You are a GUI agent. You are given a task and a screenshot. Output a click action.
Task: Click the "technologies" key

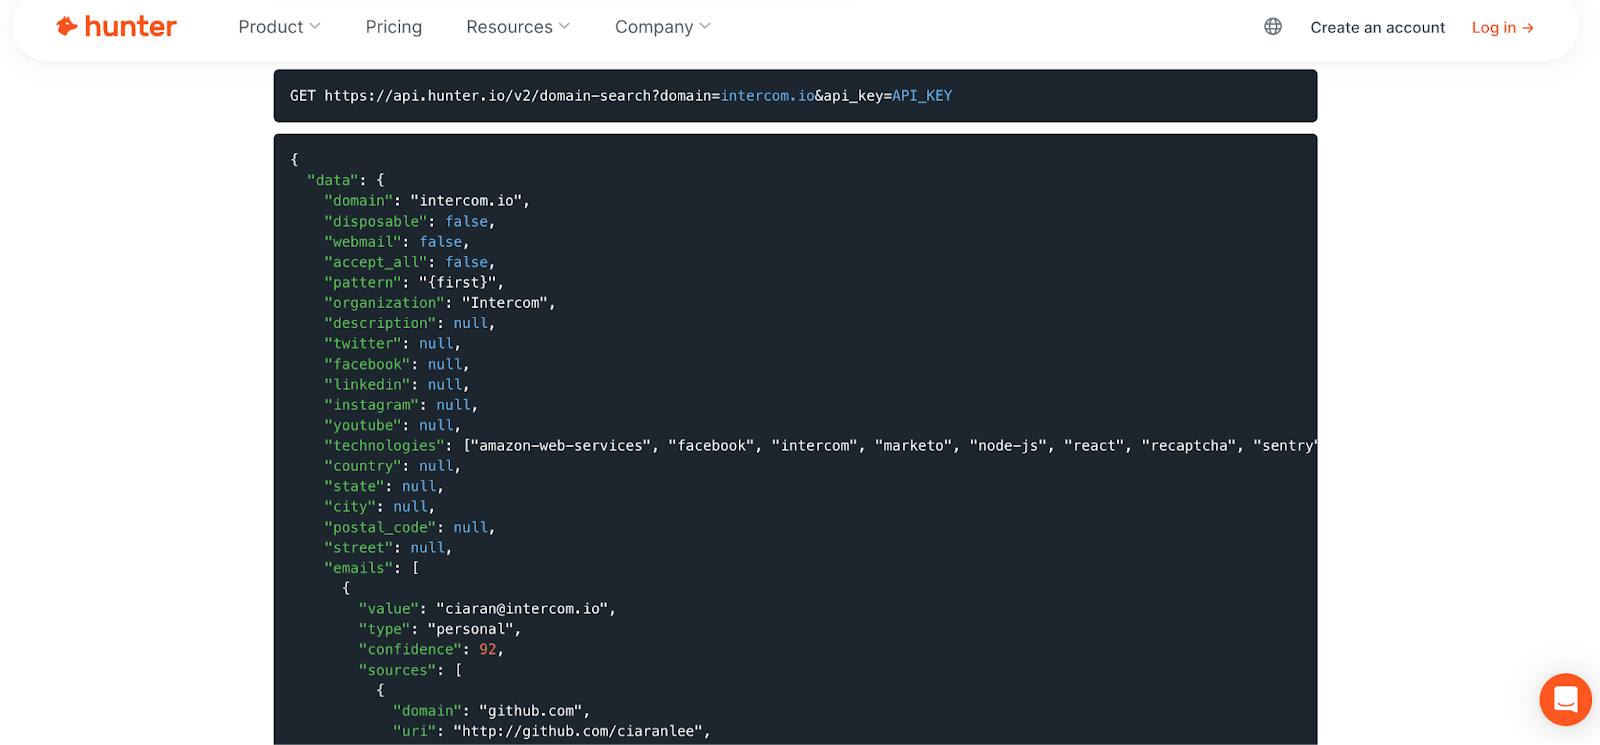[x=384, y=446]
